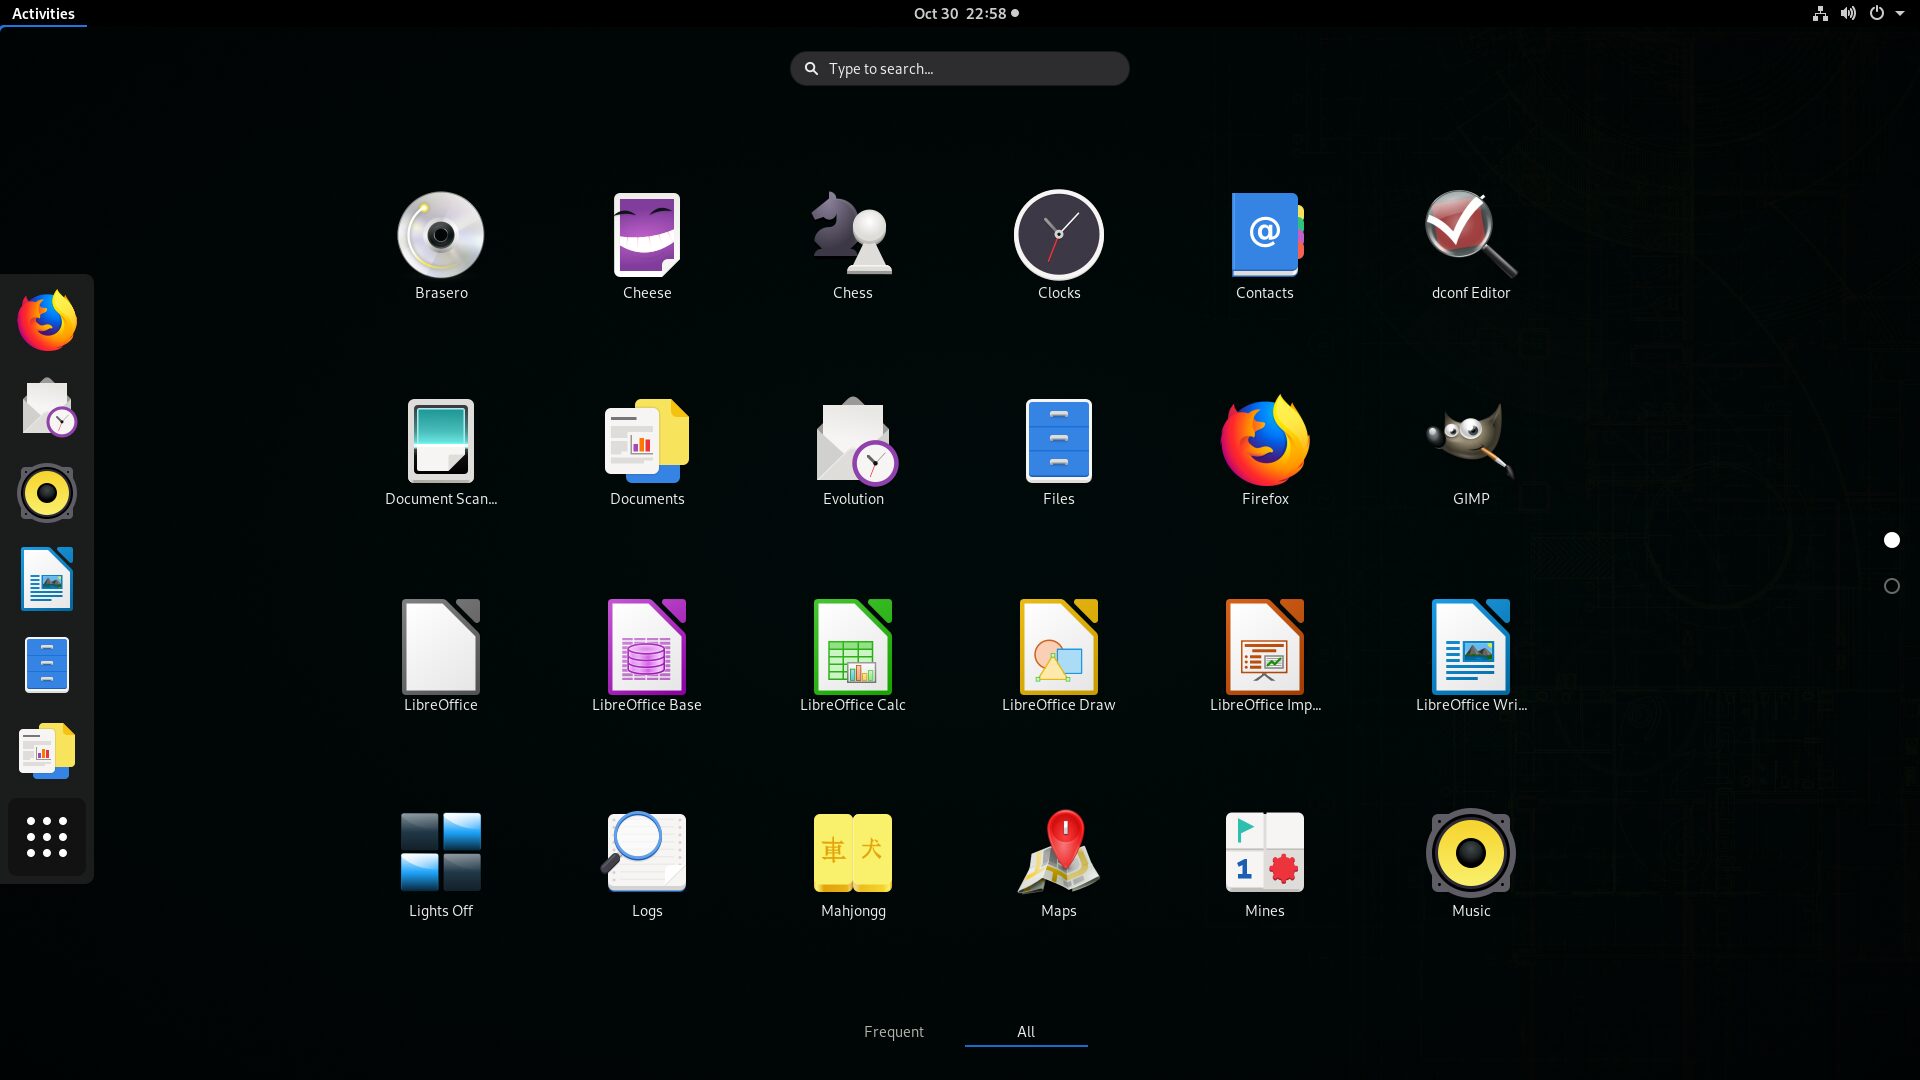This screenshot has height=1080, width=1920.
Task: Toggle the Show Applications grid button
Action: 47,837
